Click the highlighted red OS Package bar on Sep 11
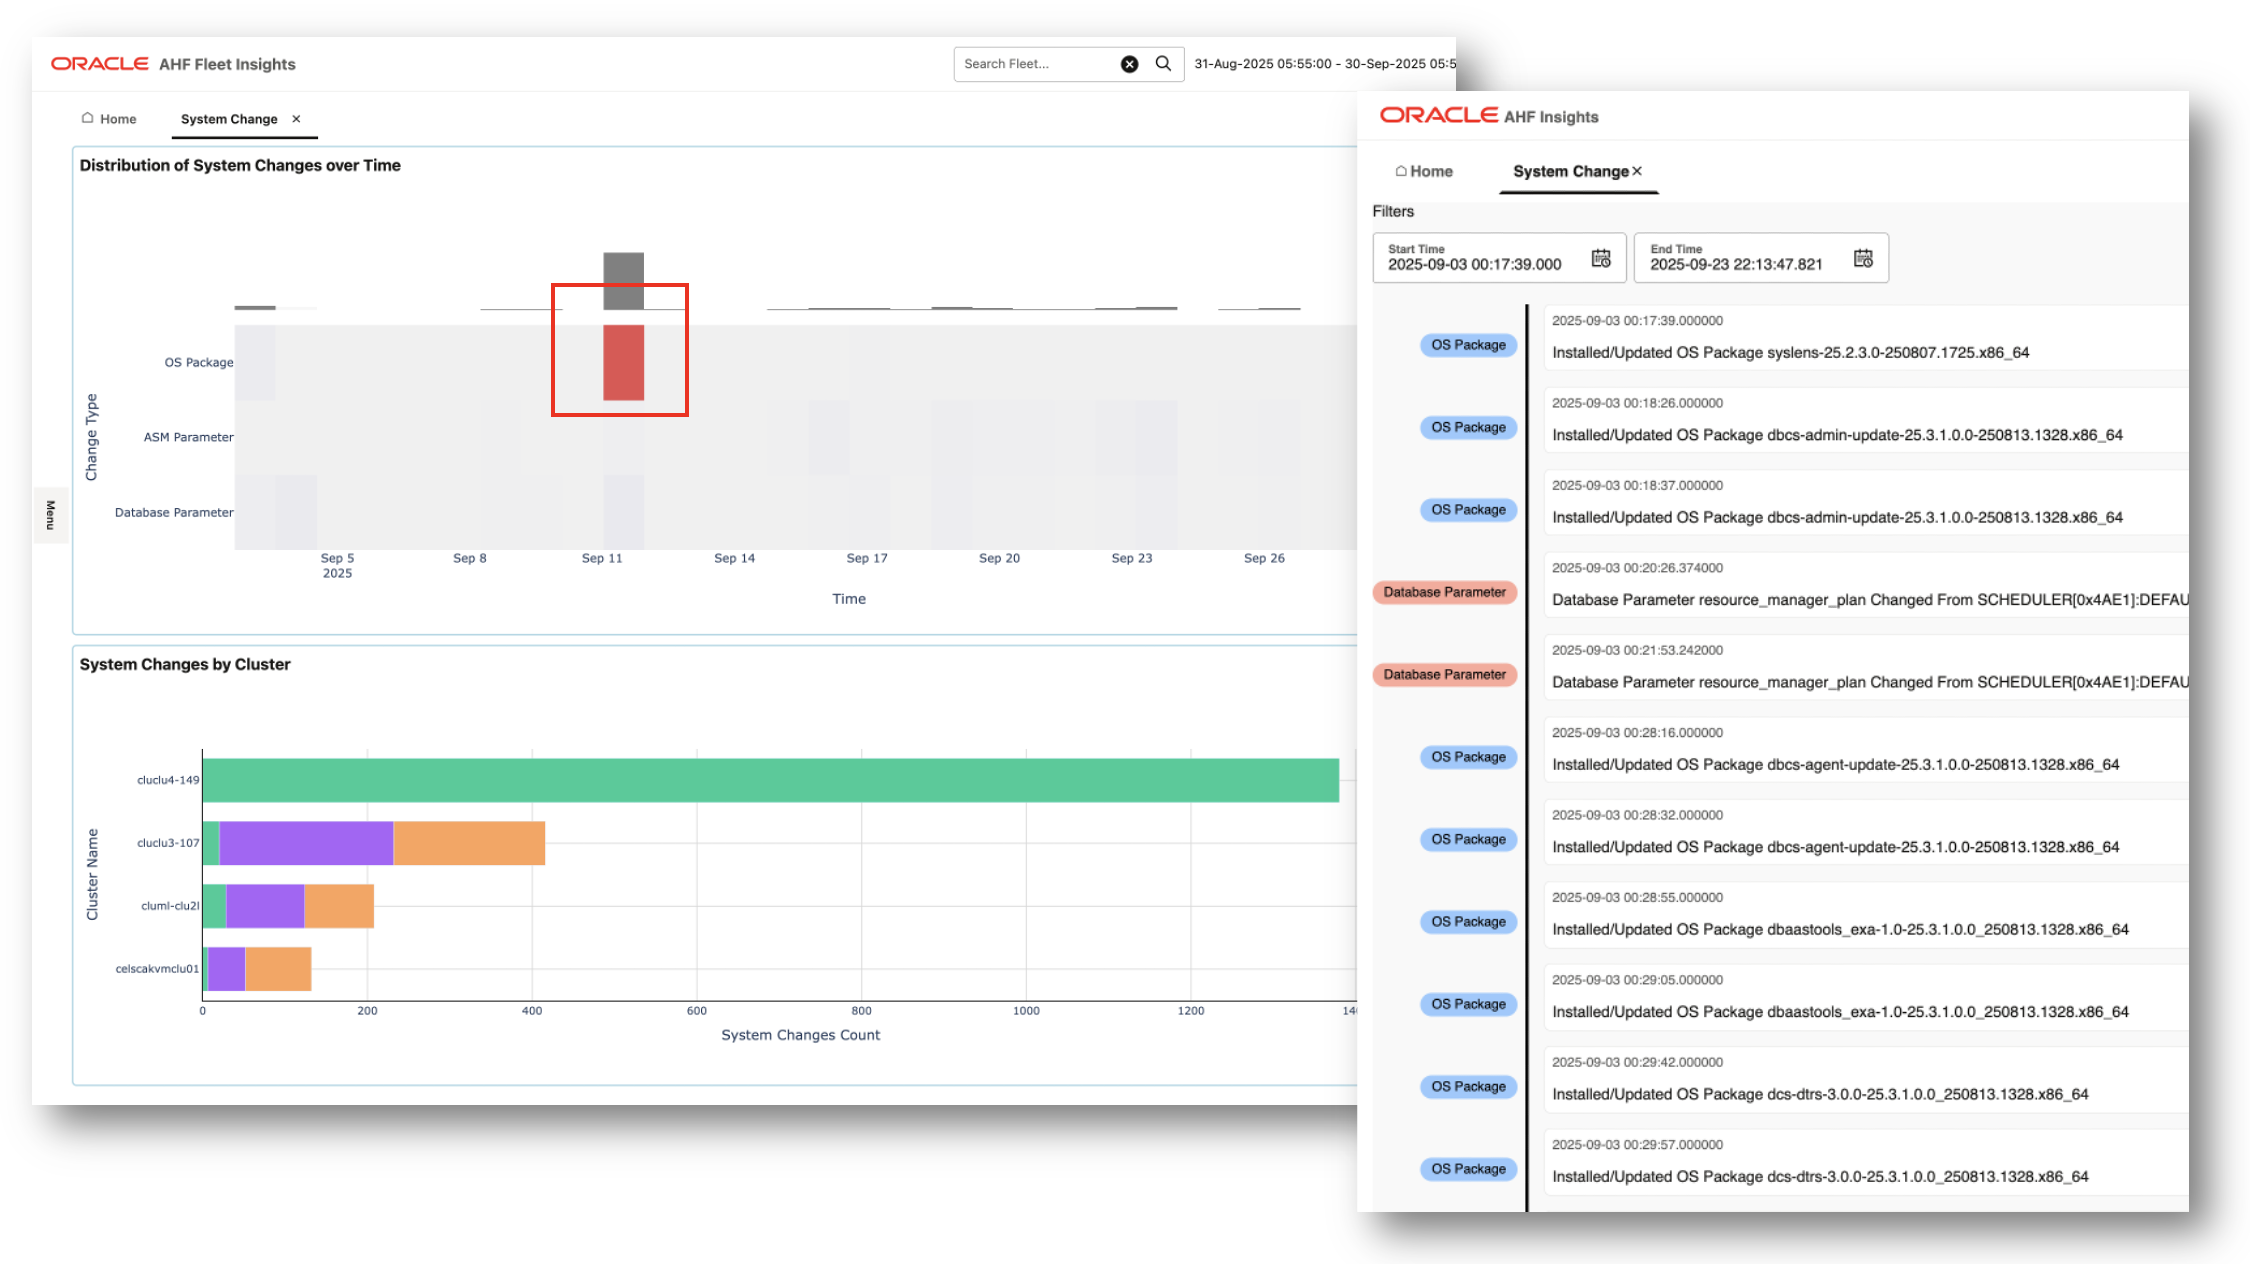The height and width of the screenshot is (1264, 2250). (x=622, y=360)
